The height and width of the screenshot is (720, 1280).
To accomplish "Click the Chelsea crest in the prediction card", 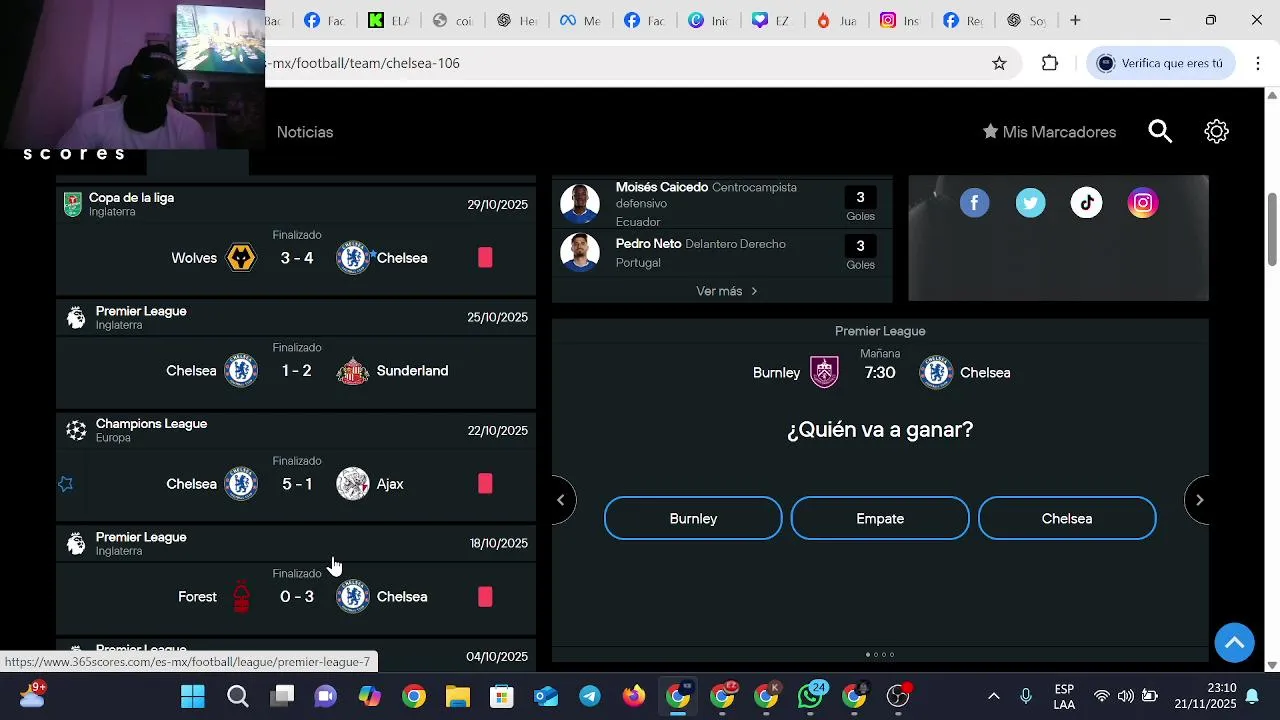I will (x=936, y=372).
